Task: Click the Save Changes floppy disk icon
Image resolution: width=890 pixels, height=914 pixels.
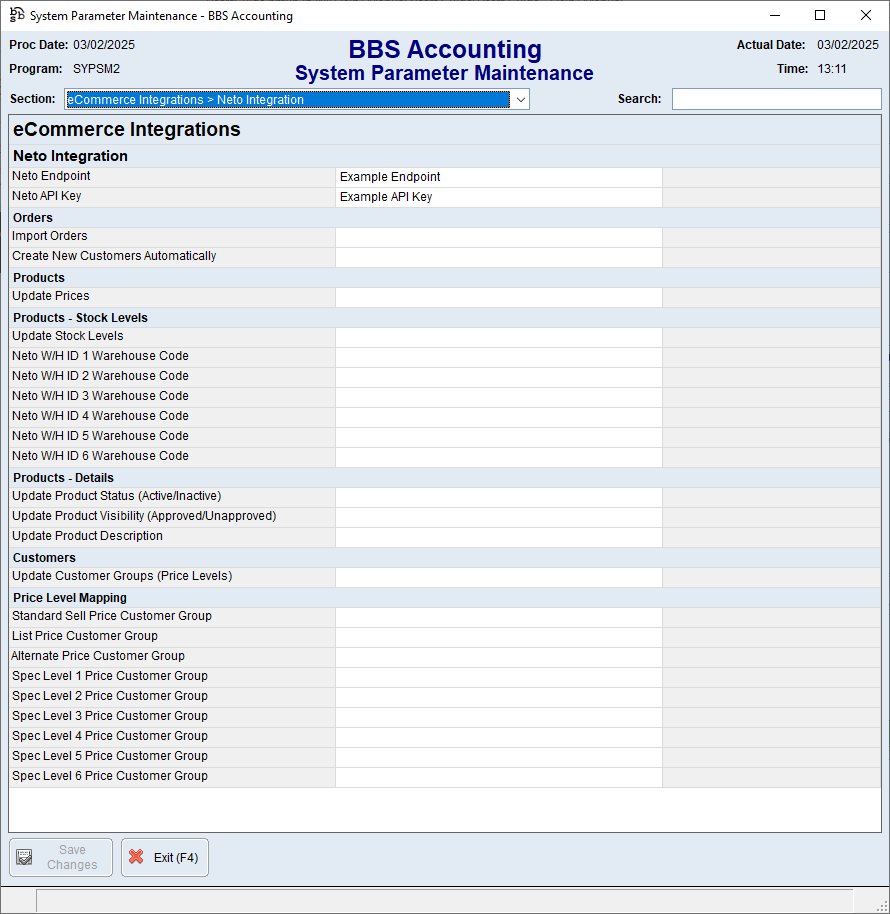Action: click(x=23, y=857)
